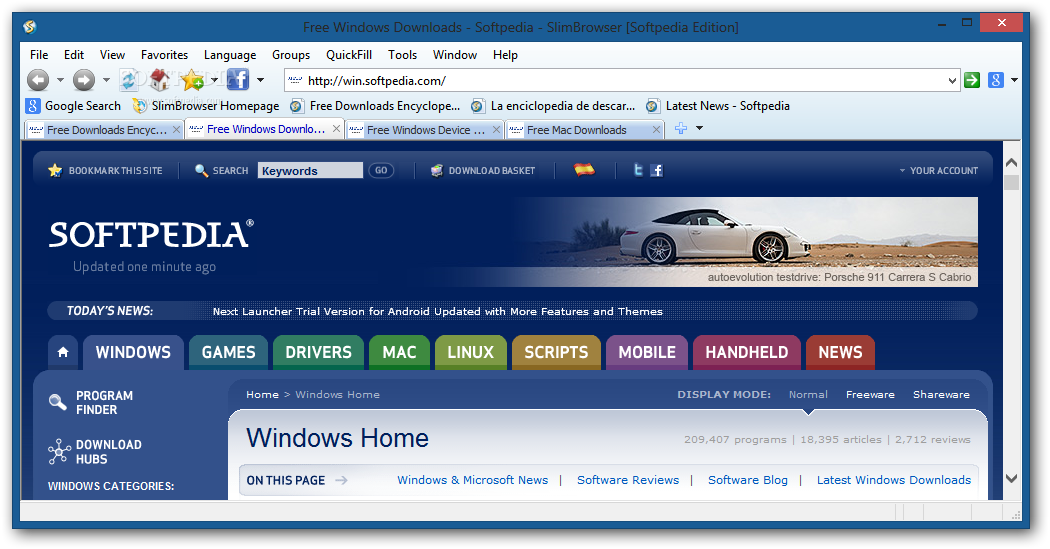Click the Twitter icon on the webpage
Image resolution: width=1050 pixels, height=549 pixels.
[638, 170]
